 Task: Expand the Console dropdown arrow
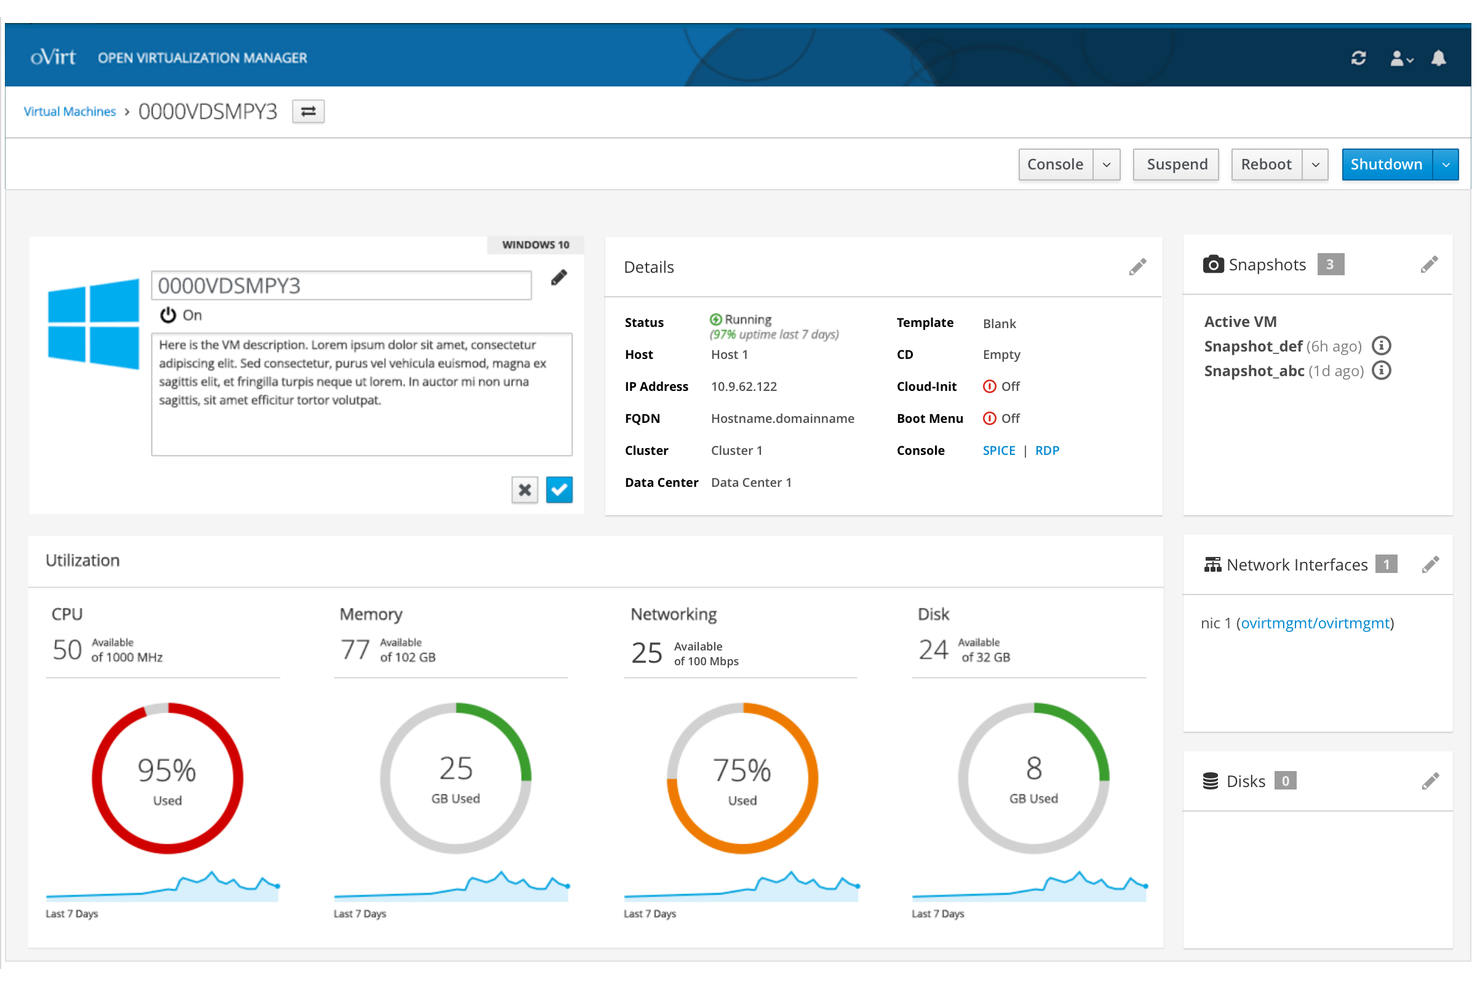point(1106,165)
